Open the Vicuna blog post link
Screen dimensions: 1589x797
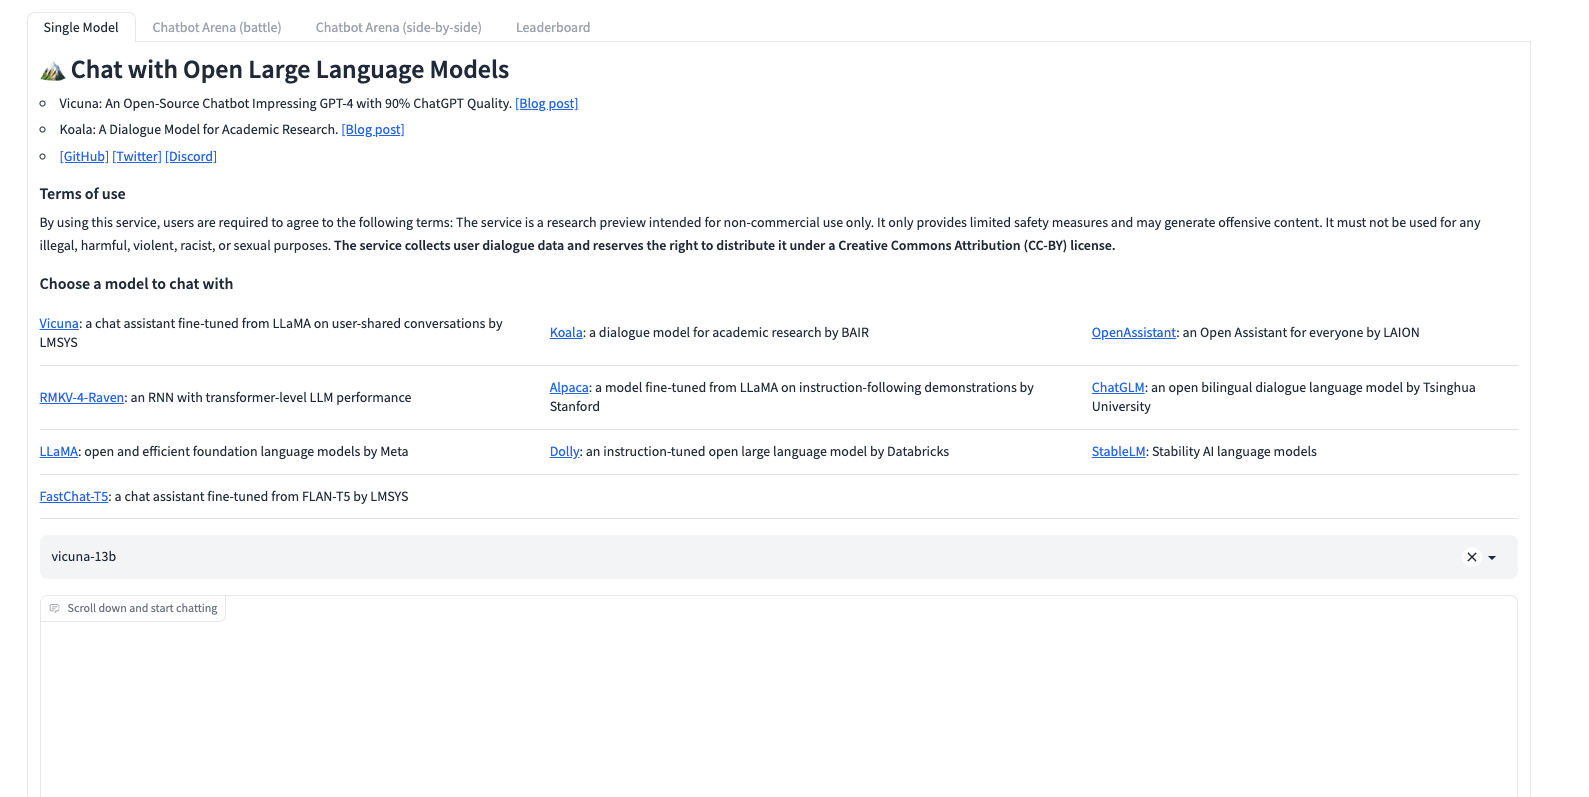546,103
